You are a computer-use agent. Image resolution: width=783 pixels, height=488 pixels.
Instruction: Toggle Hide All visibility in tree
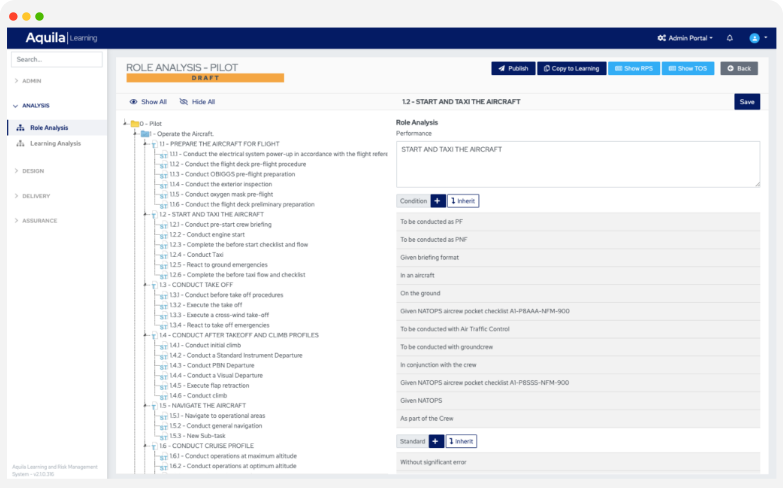[x=197, y=102]
